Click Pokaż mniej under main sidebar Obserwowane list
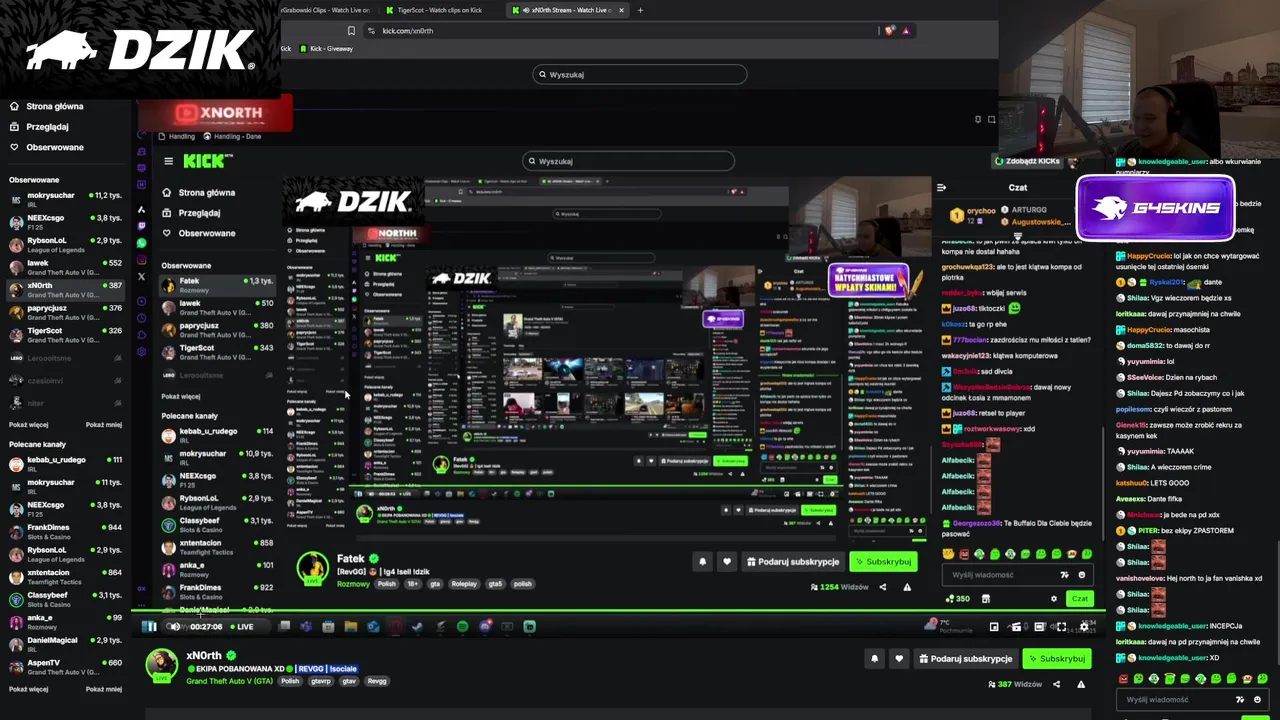This screenshot has width=1280, height=720. click(104, 424)
